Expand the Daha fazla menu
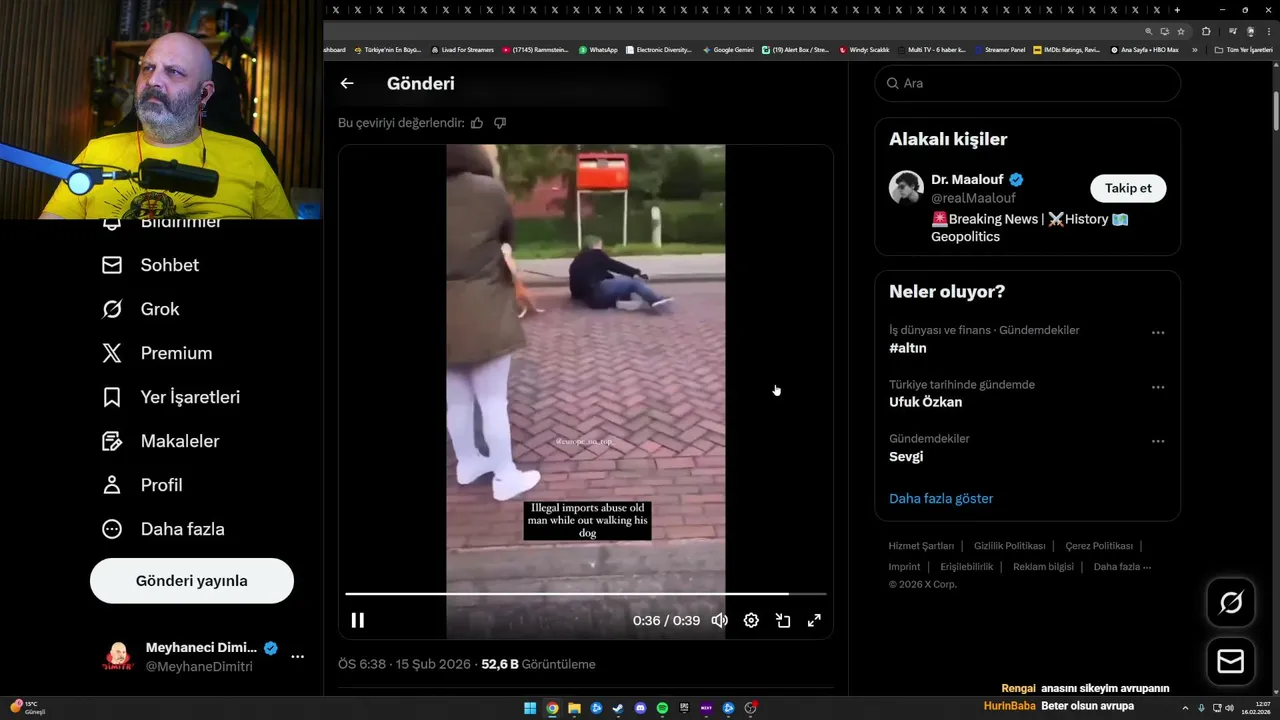The height and width of the screenshot is (720, 1280). click(163, 529)
